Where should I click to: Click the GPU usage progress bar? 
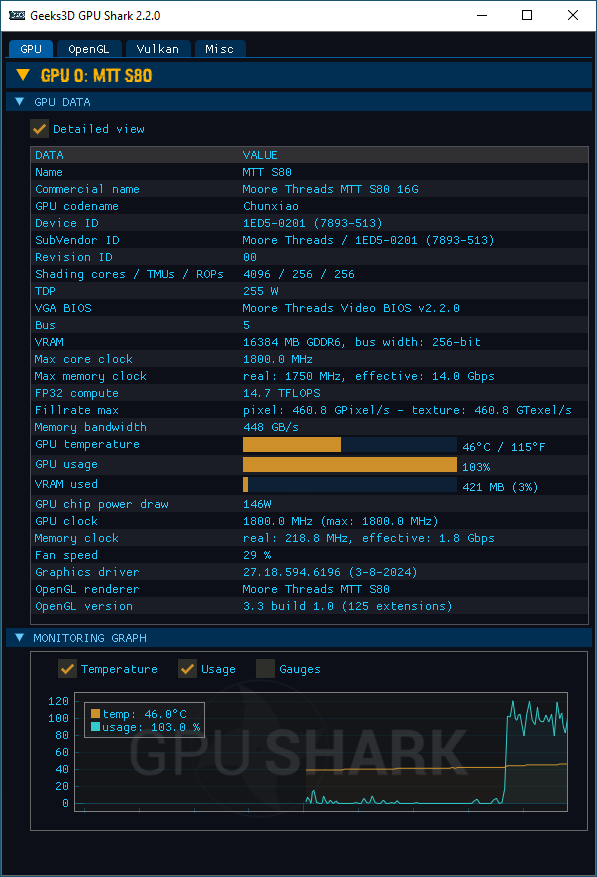(x=350, y=465)
